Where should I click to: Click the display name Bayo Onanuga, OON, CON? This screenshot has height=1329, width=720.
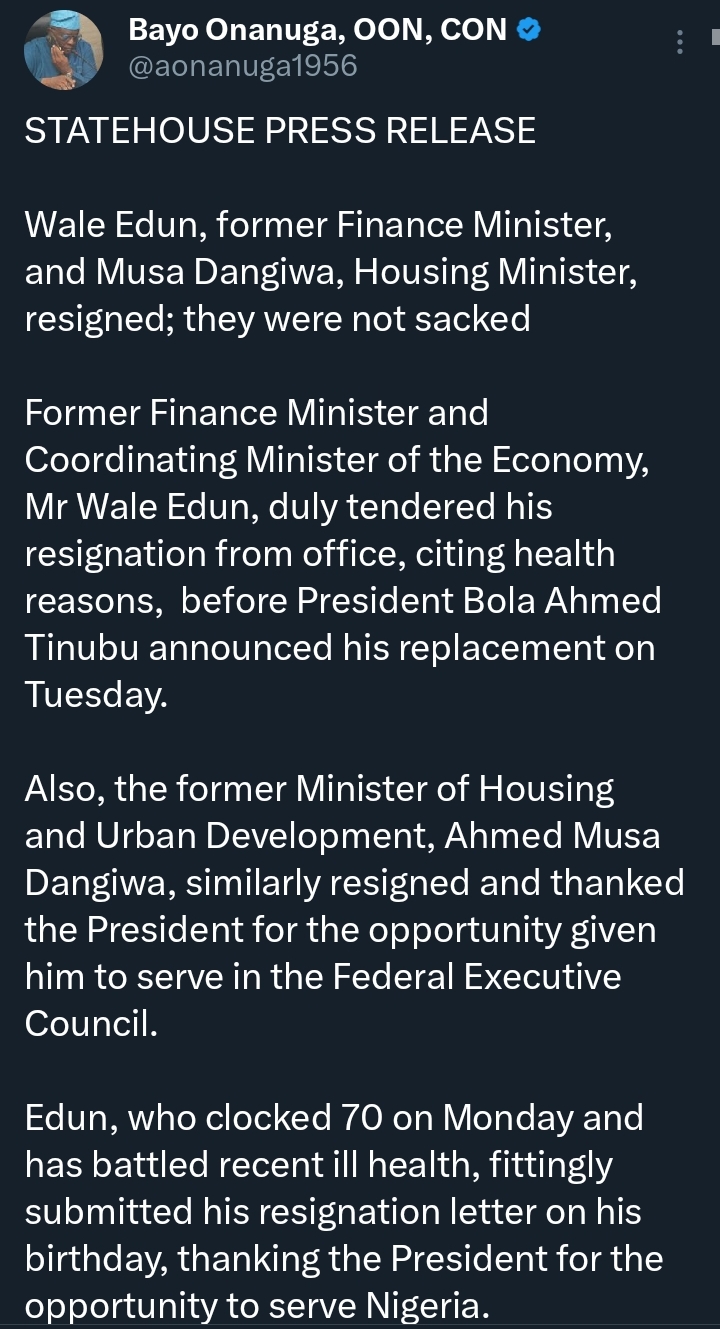318,31
